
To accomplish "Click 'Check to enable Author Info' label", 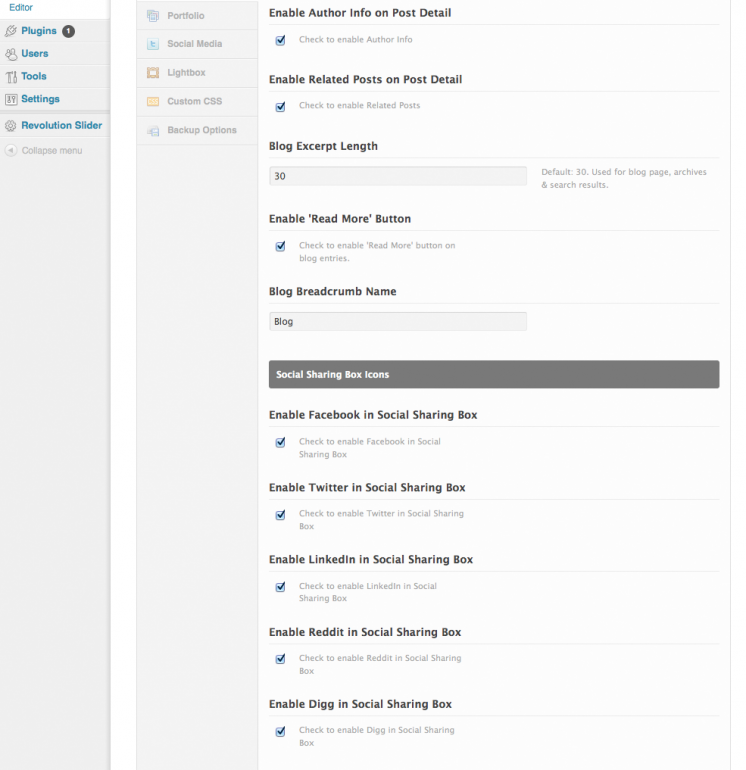I will point(356,40).
